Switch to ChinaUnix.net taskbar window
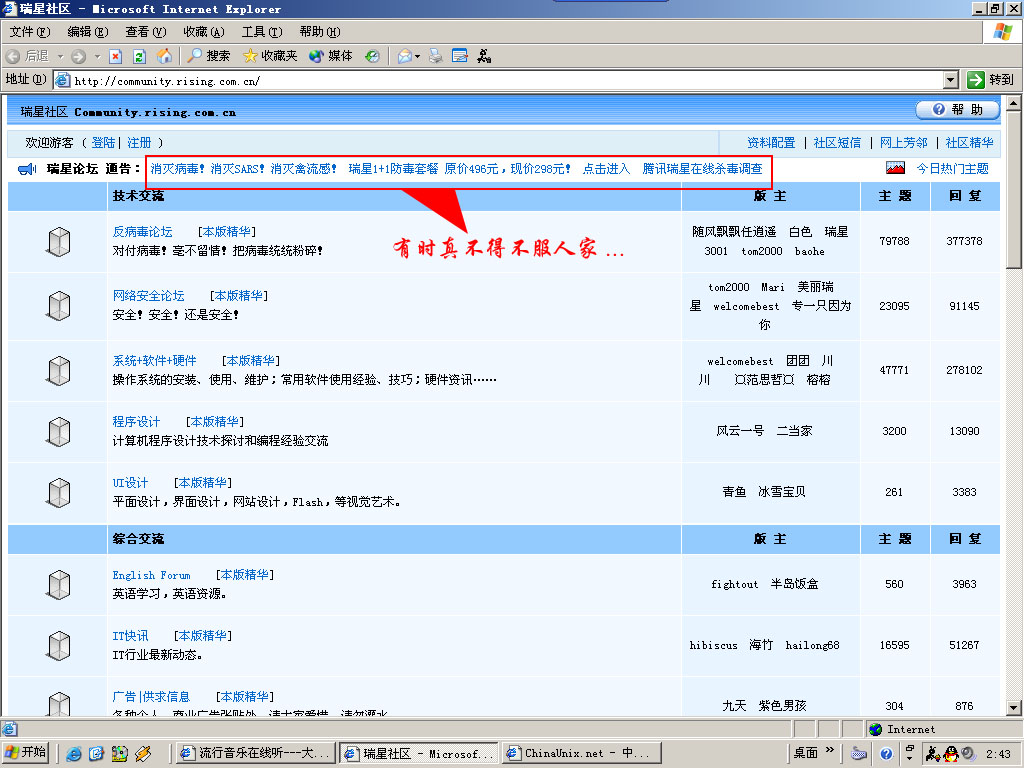Screen dimensions: 1024x768 point(582,754)
